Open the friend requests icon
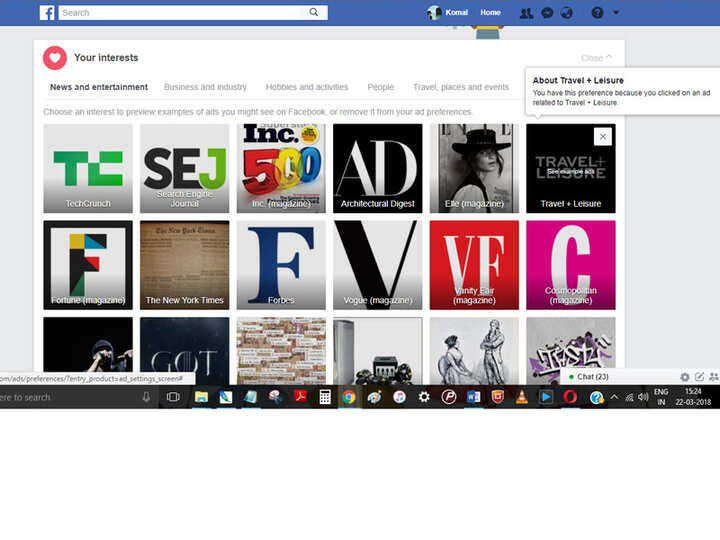The image size is (720, 540). coord(526,13)
